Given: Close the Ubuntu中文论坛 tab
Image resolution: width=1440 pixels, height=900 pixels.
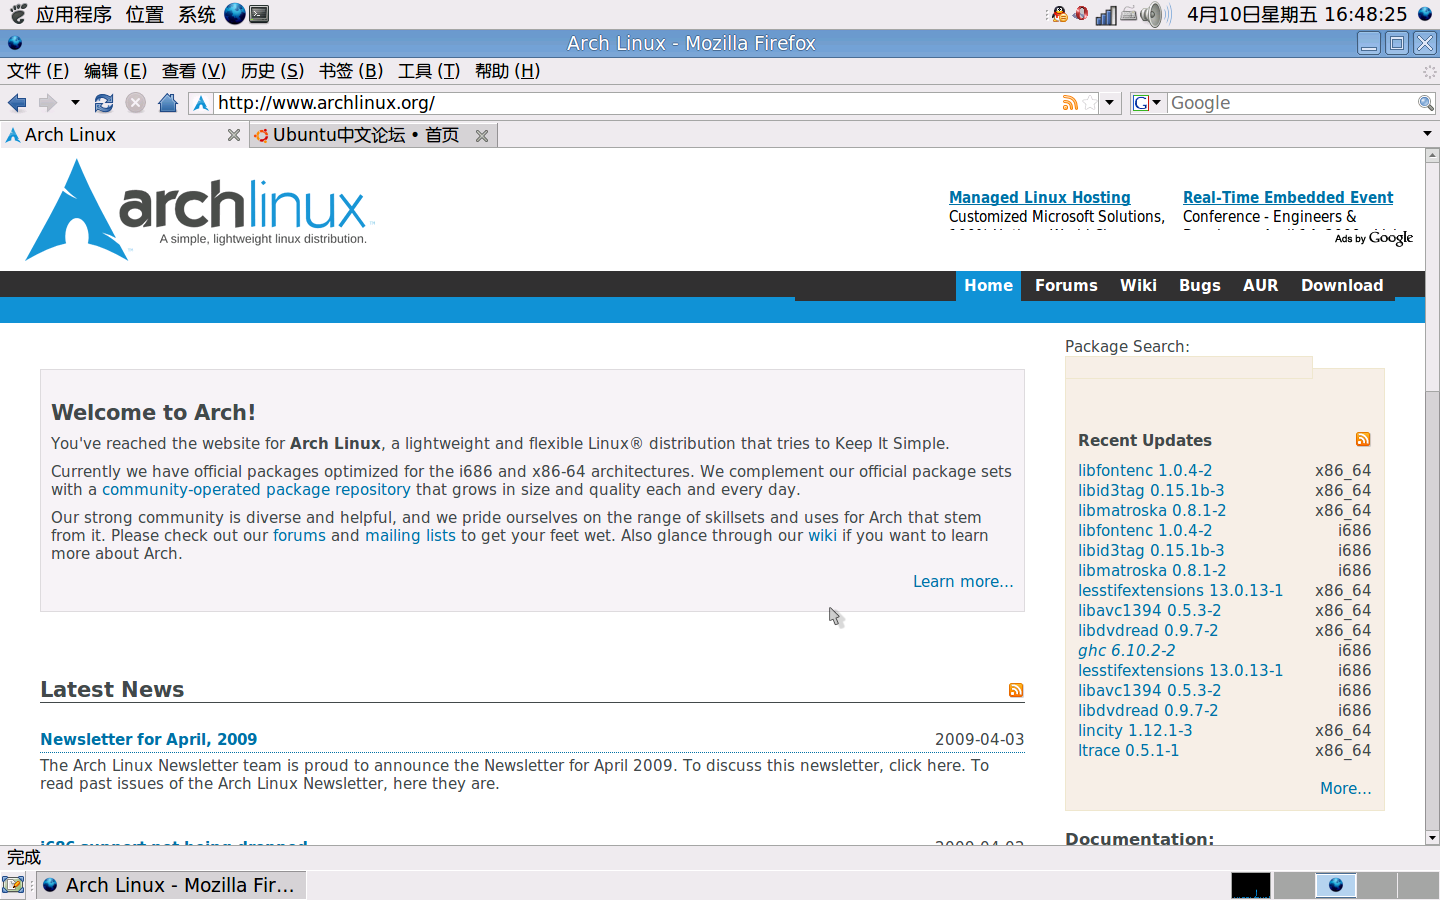Looking at the screenshot, I should point(482,136).
